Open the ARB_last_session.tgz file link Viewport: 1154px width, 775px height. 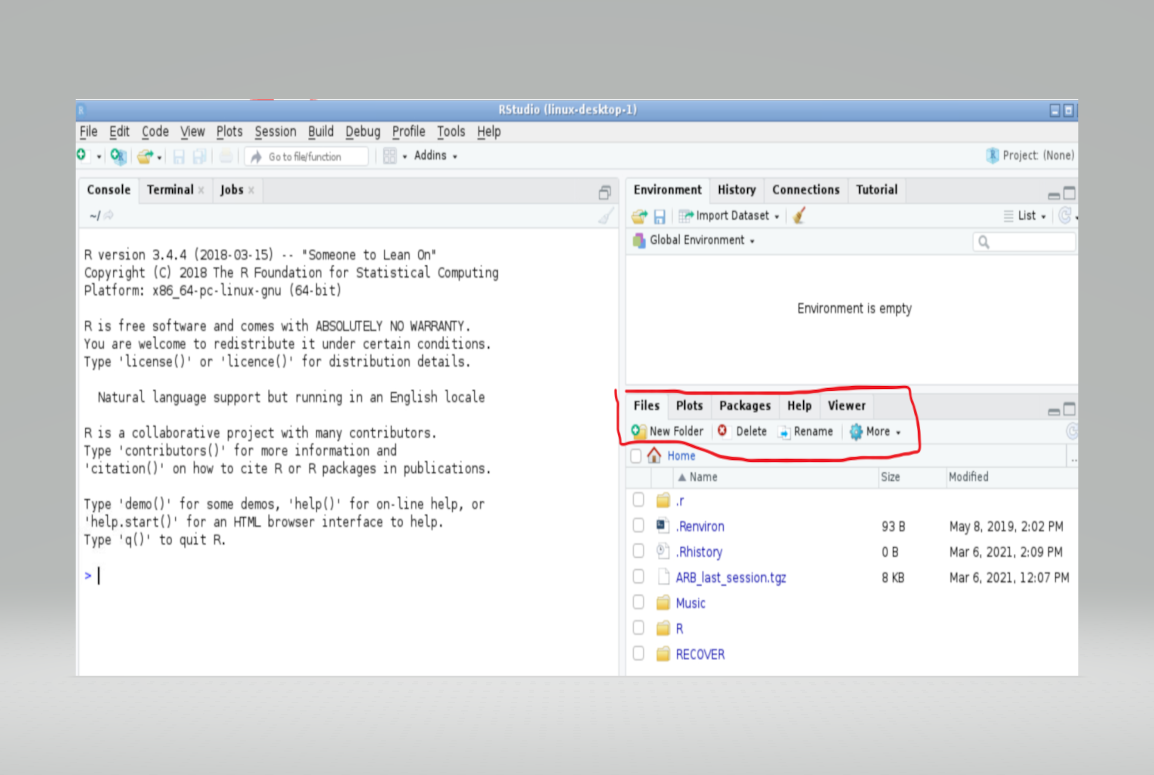tap(731, 578)
